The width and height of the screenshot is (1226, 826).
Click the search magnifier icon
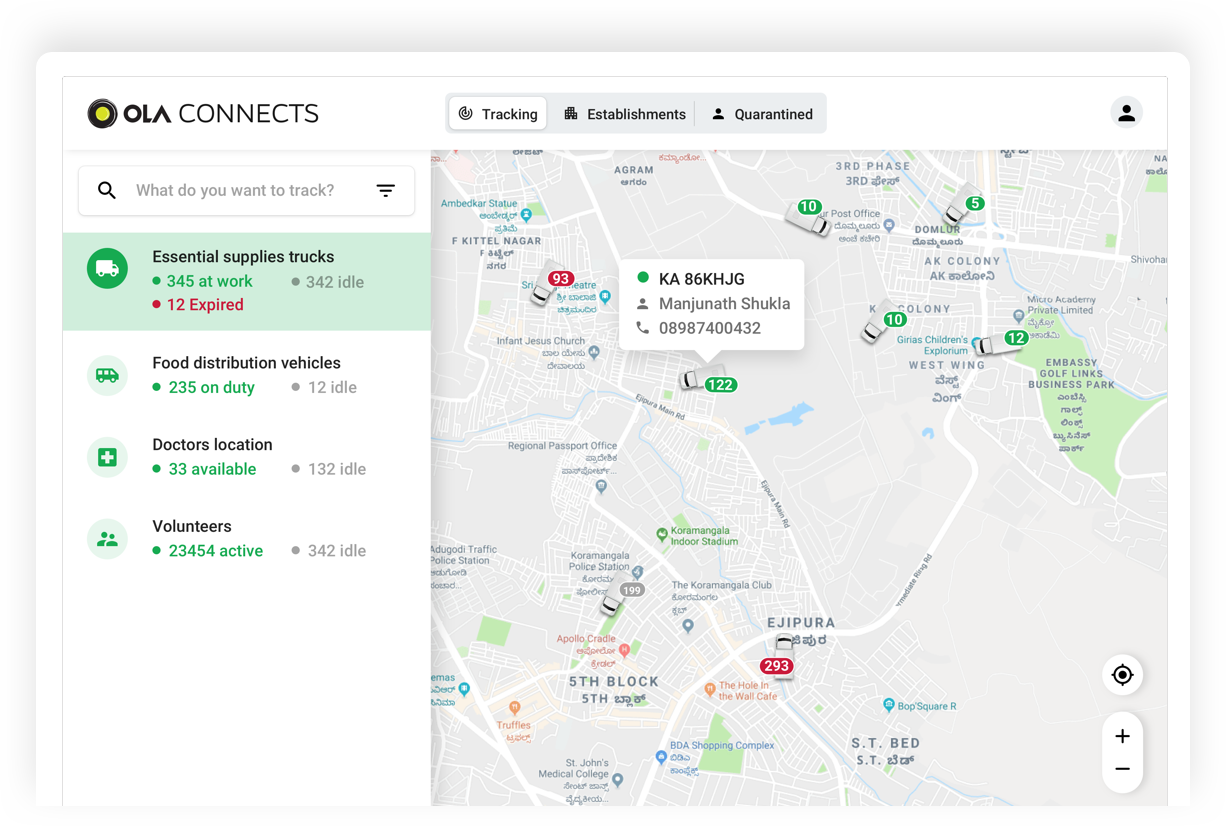point(107,190)
